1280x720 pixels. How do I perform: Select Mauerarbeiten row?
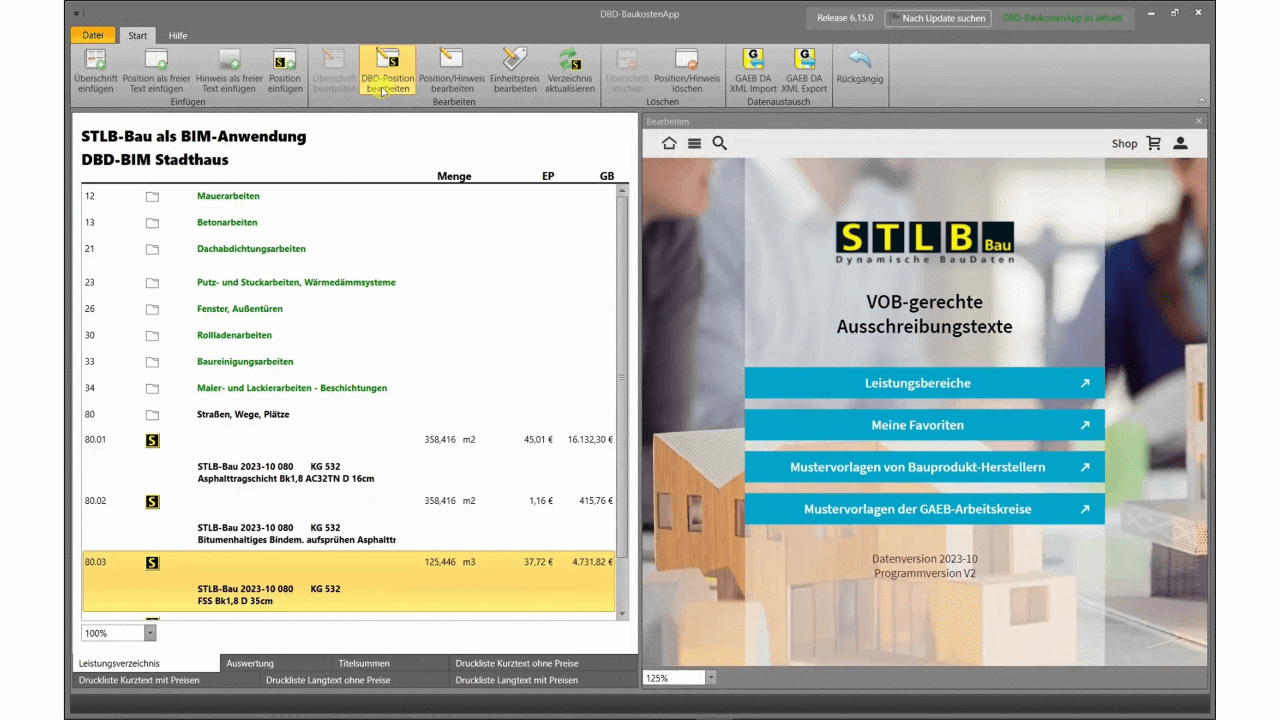(349, 196)
